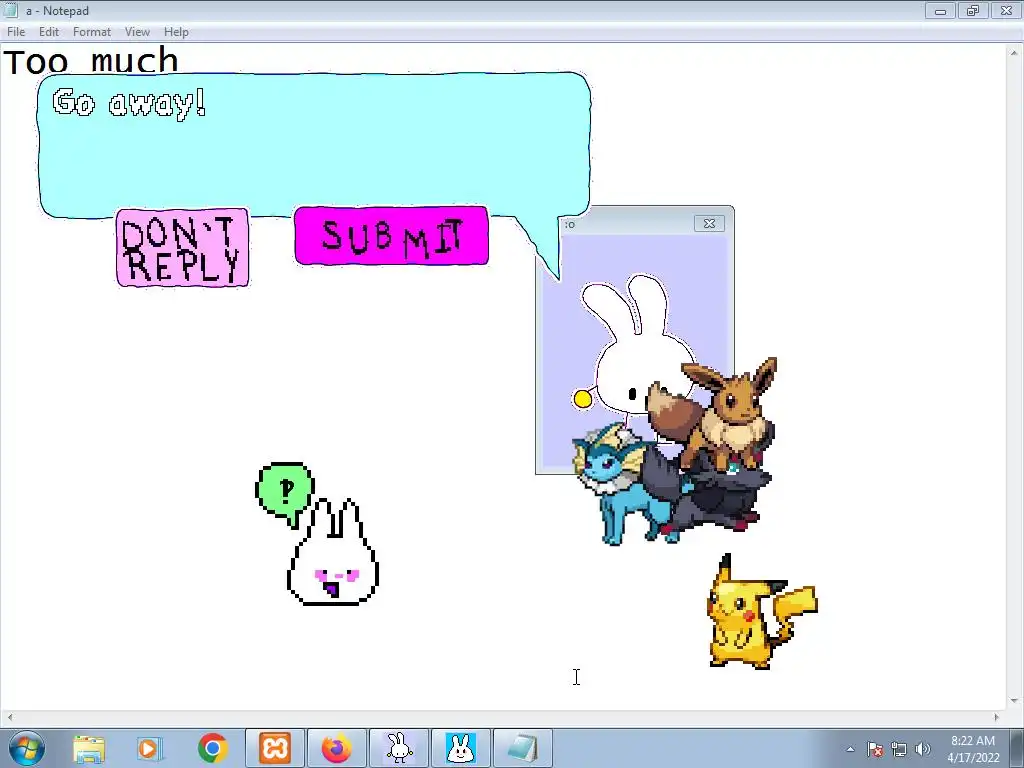Screen dimensions: 1024x768
Task: Restore down the Notepad window
Action: (x=973, y=11)
